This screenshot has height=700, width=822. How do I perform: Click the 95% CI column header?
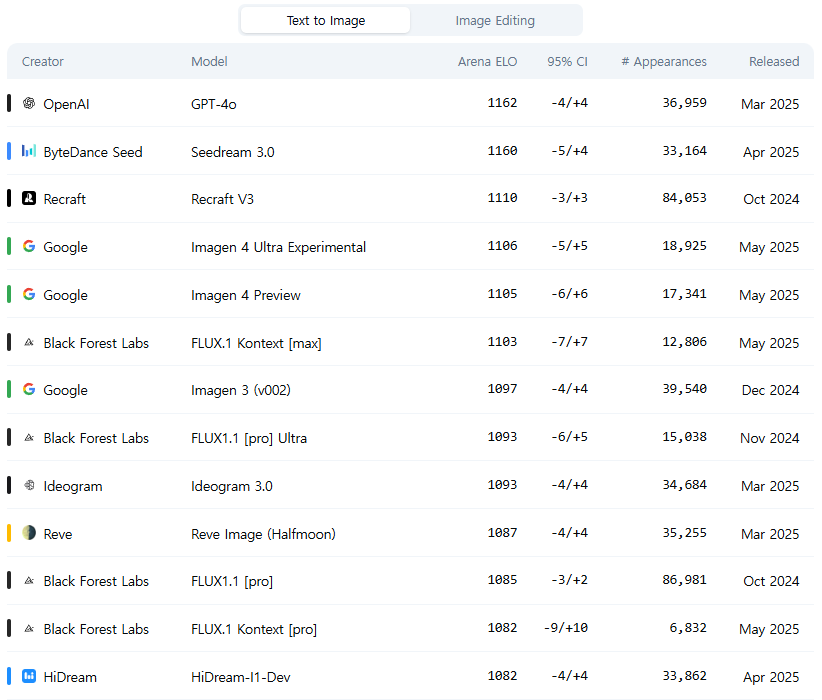[x=567, y=62]
